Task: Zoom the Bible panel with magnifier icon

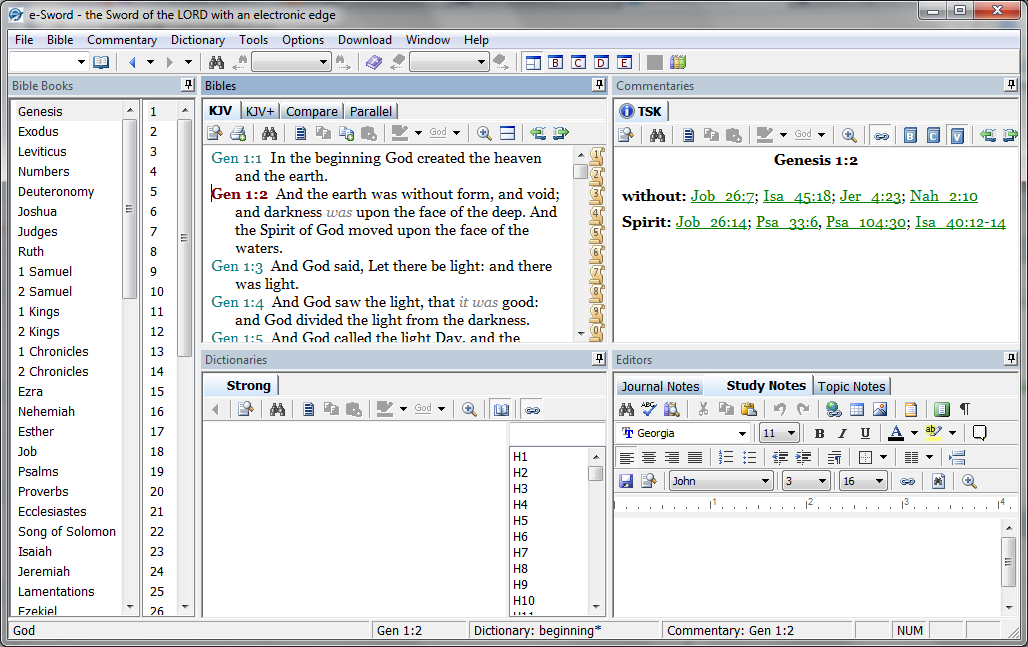Action: (x=484, y=133)
